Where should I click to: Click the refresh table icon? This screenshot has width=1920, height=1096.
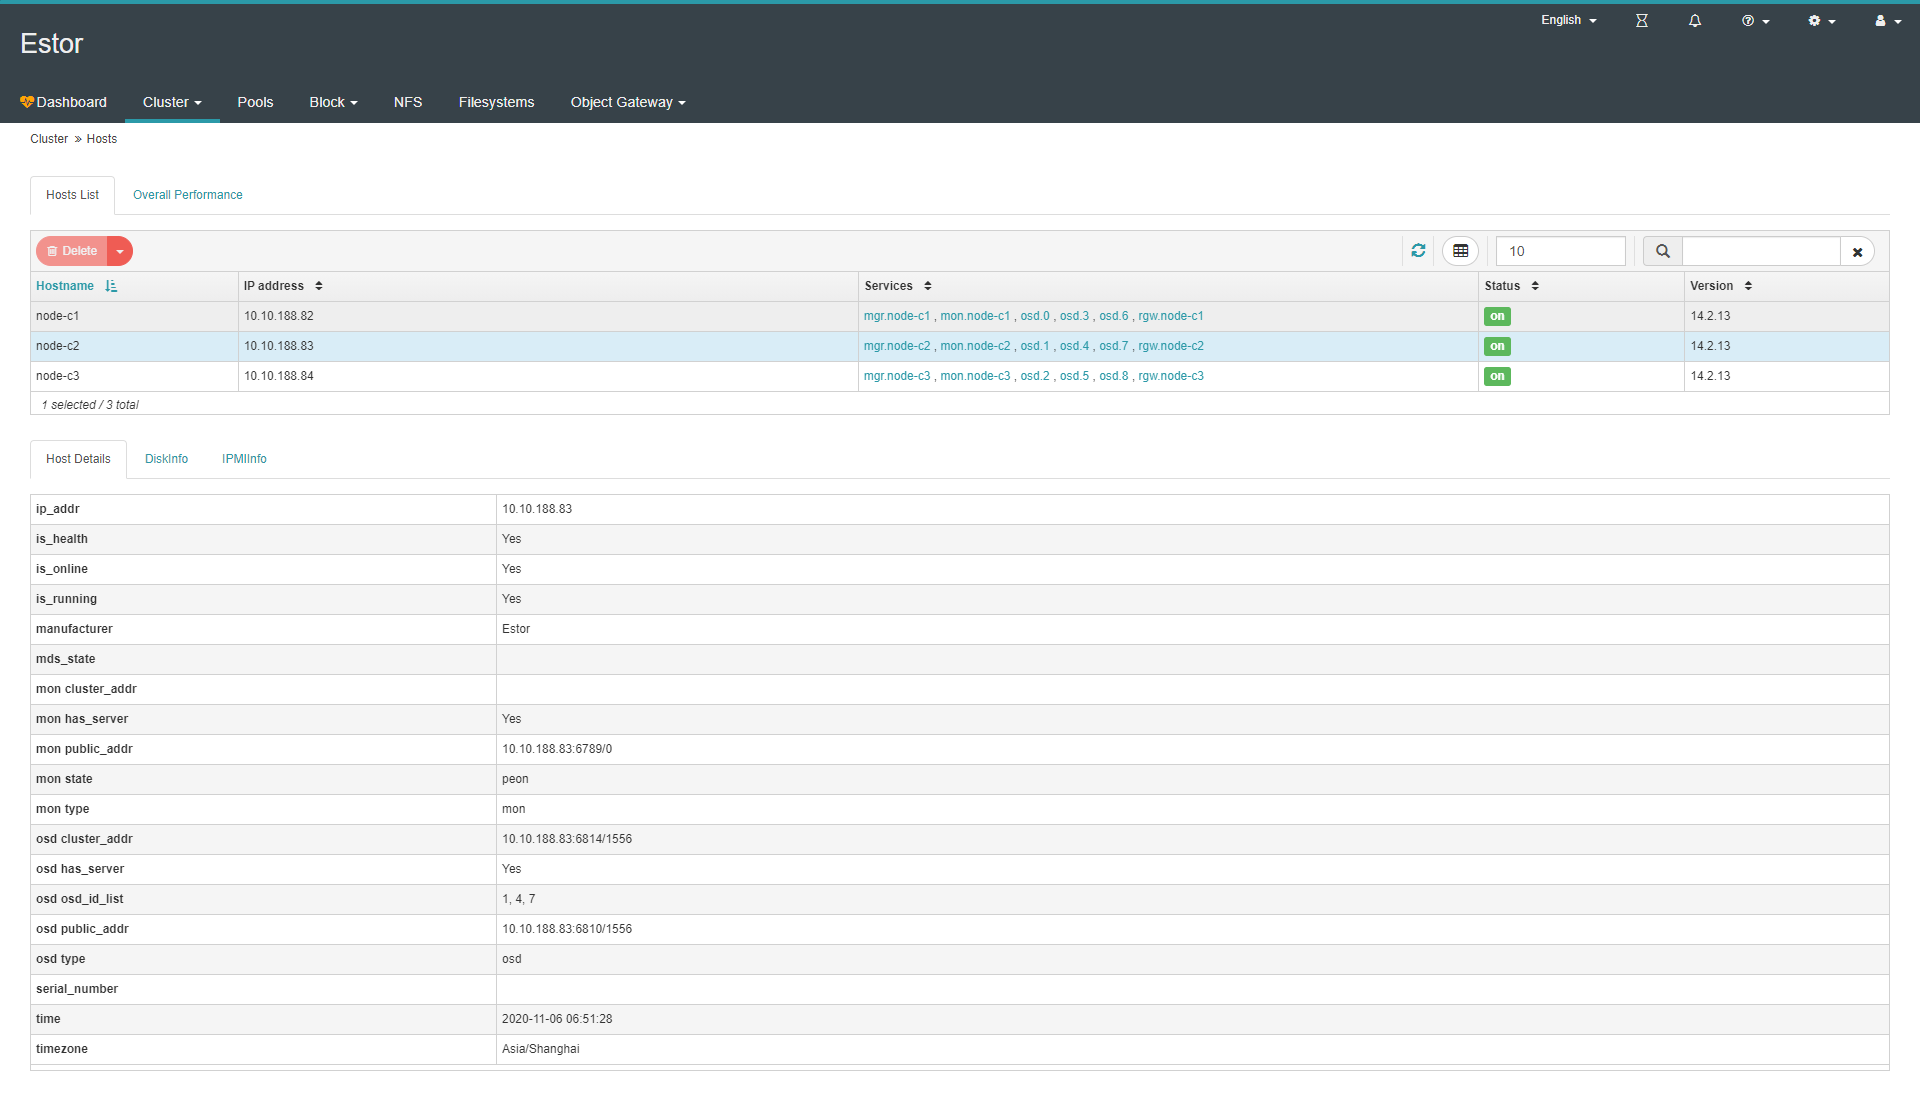[1418, 251]
